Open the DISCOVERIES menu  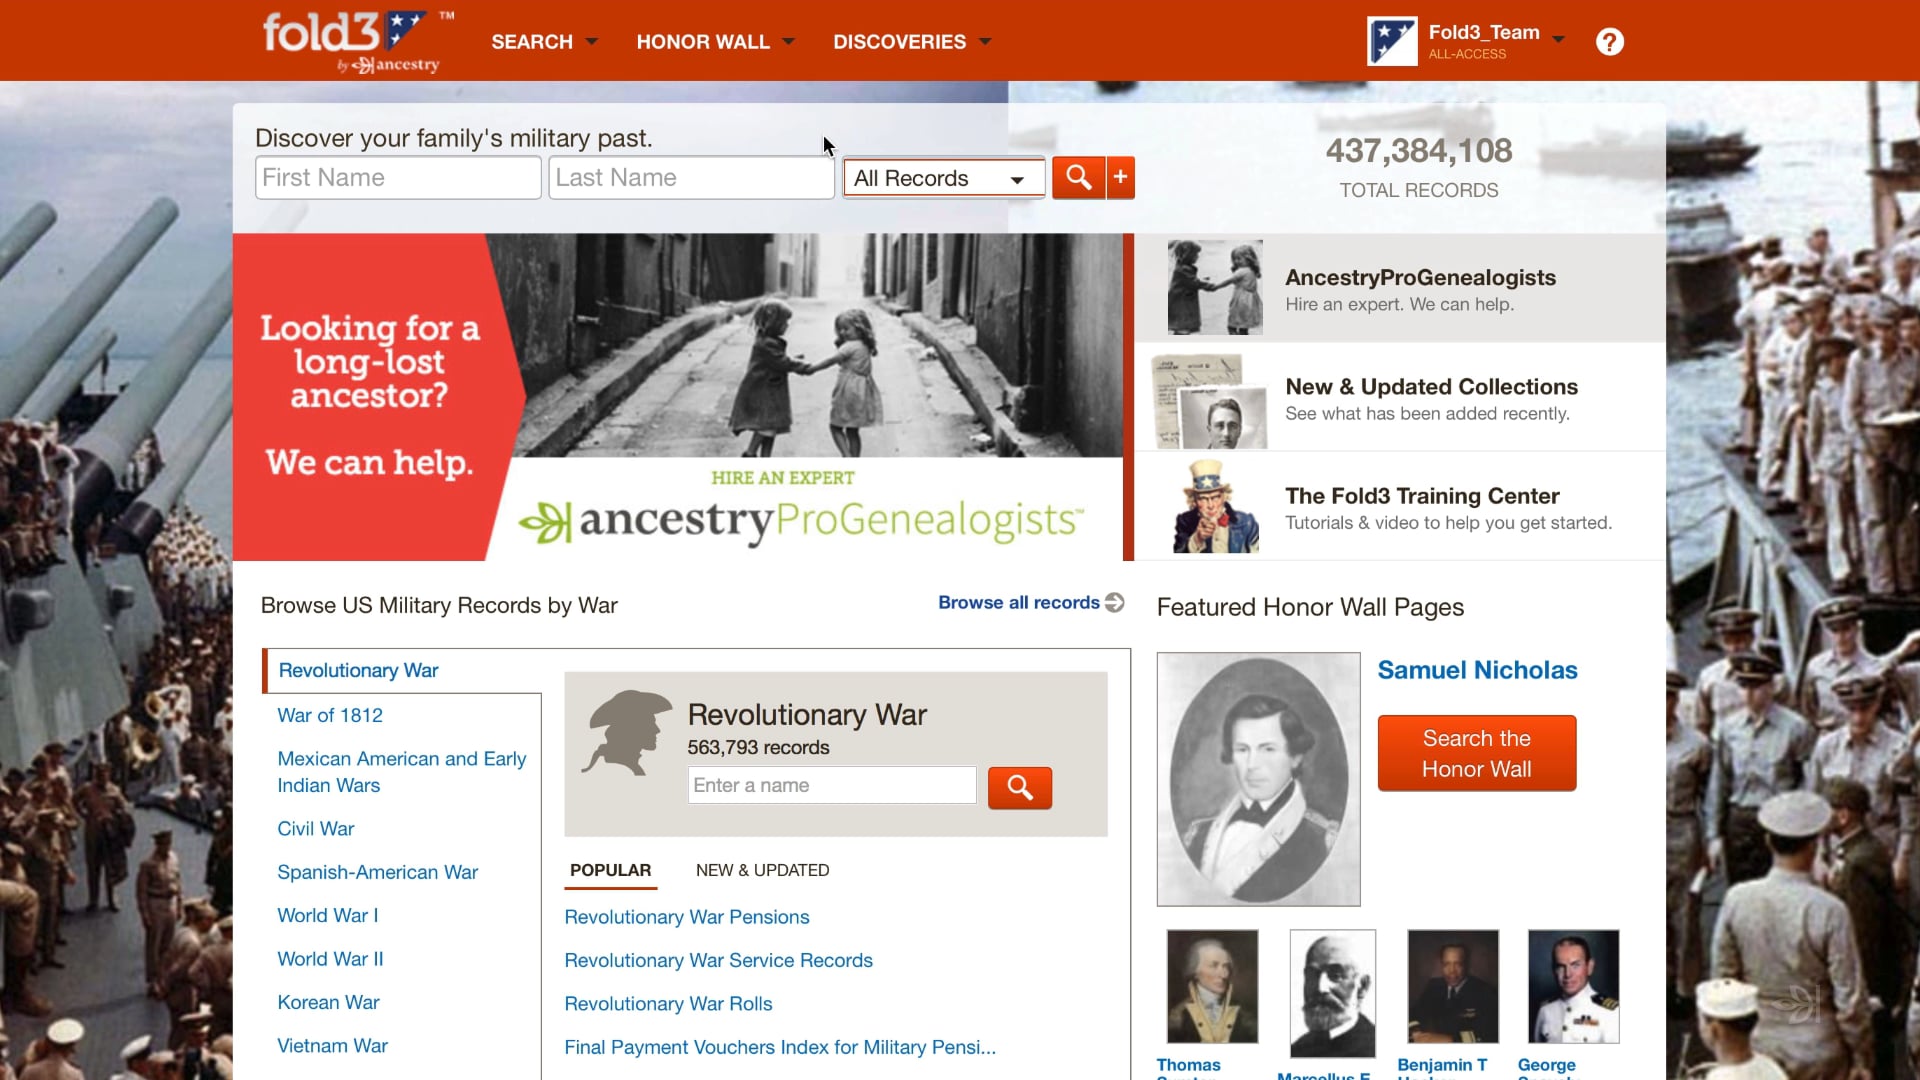click(912, 42)
